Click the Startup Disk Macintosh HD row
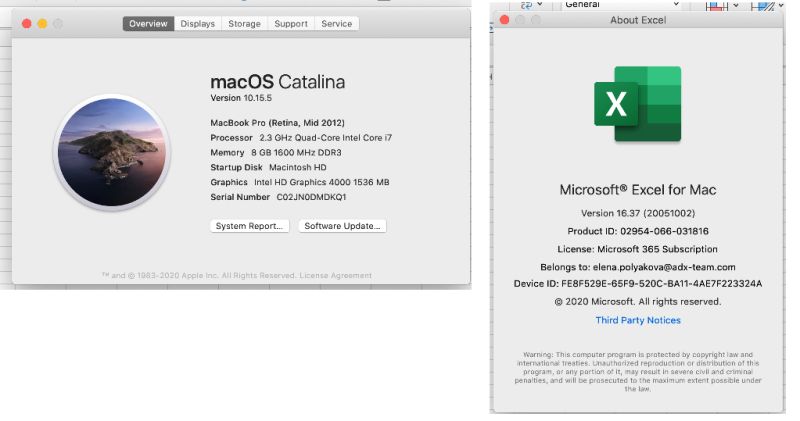Screen dimensions: 800x421 click(268, 167)
